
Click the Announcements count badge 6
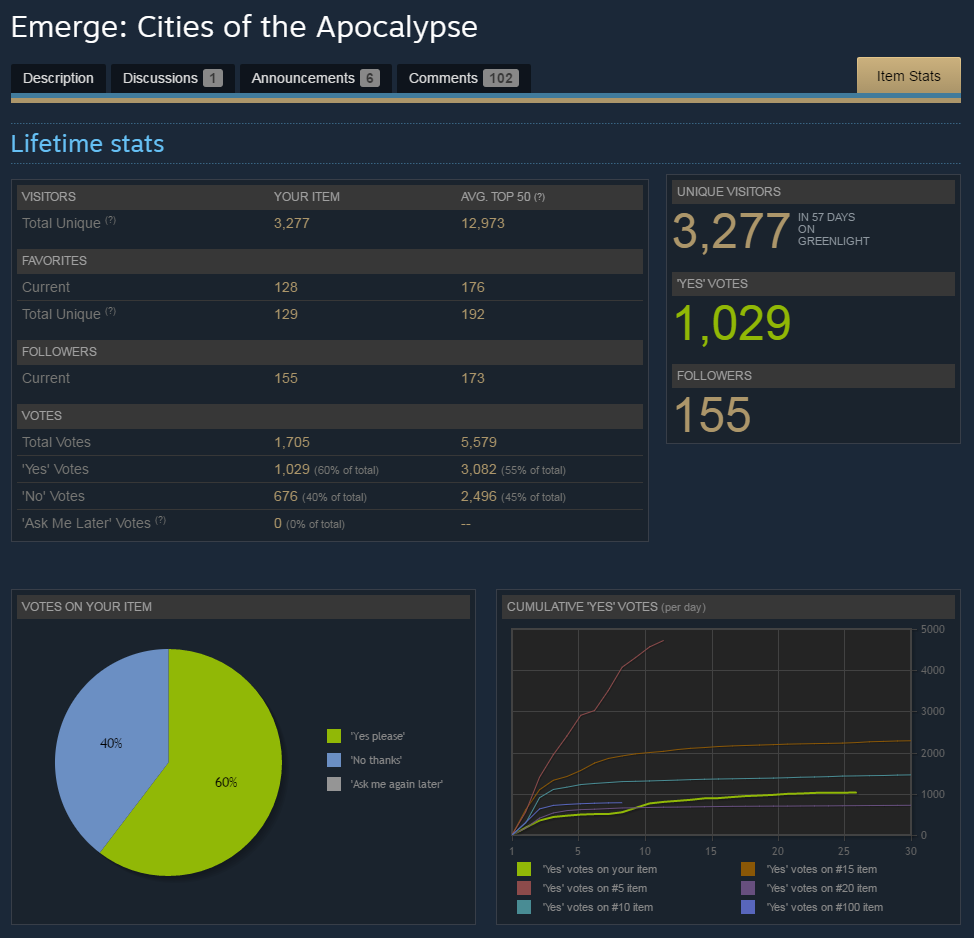(370, 78)
